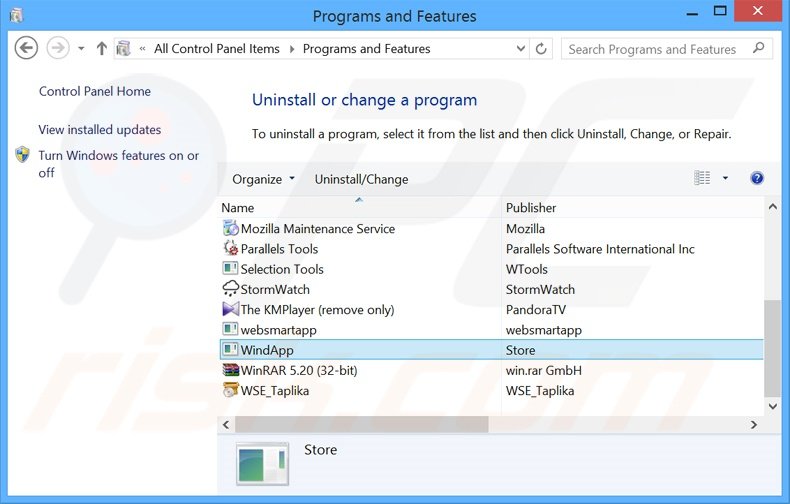This screenshot has width=790, height=504.
Task: Go up one level with Up arrow
Action: click(x=101, y=48)
